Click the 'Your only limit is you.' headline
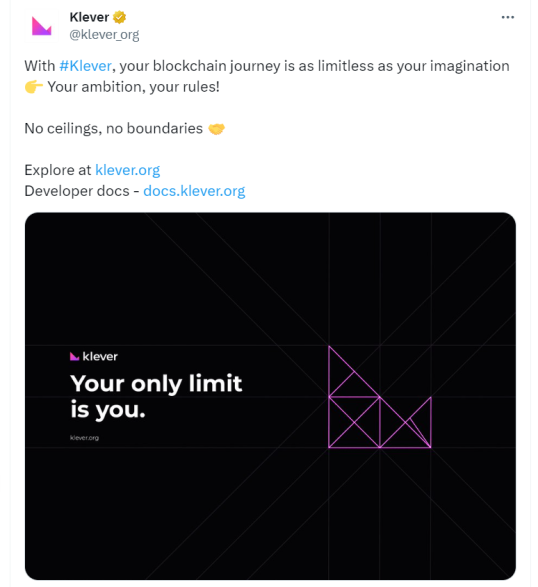Viewport: 538px width, 587px height. 156,396
